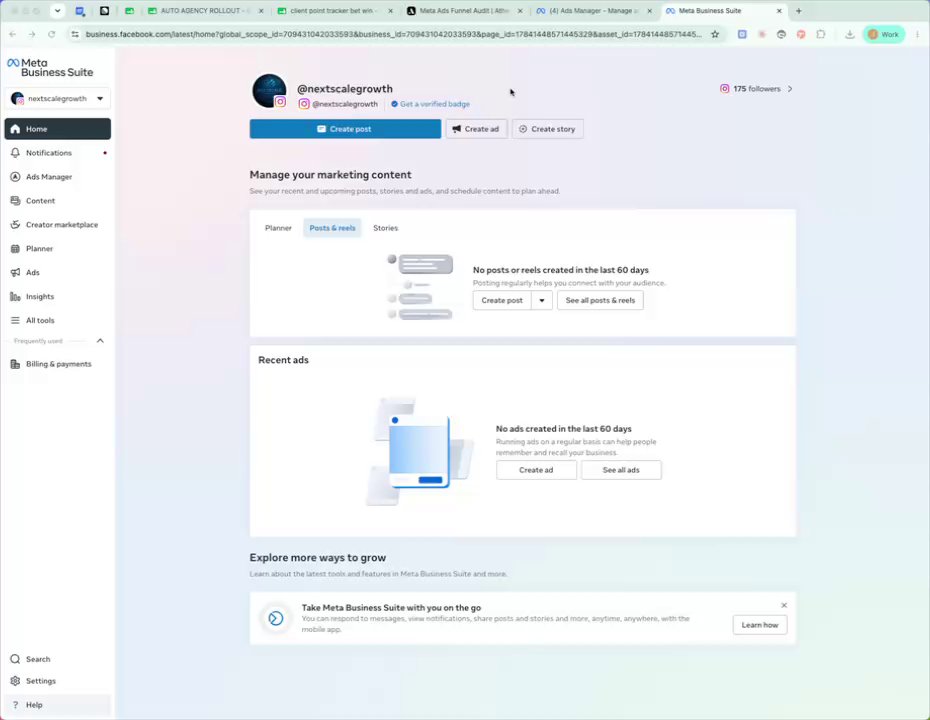
Task: Click the blue Create post button
Action: pos(345,129)
